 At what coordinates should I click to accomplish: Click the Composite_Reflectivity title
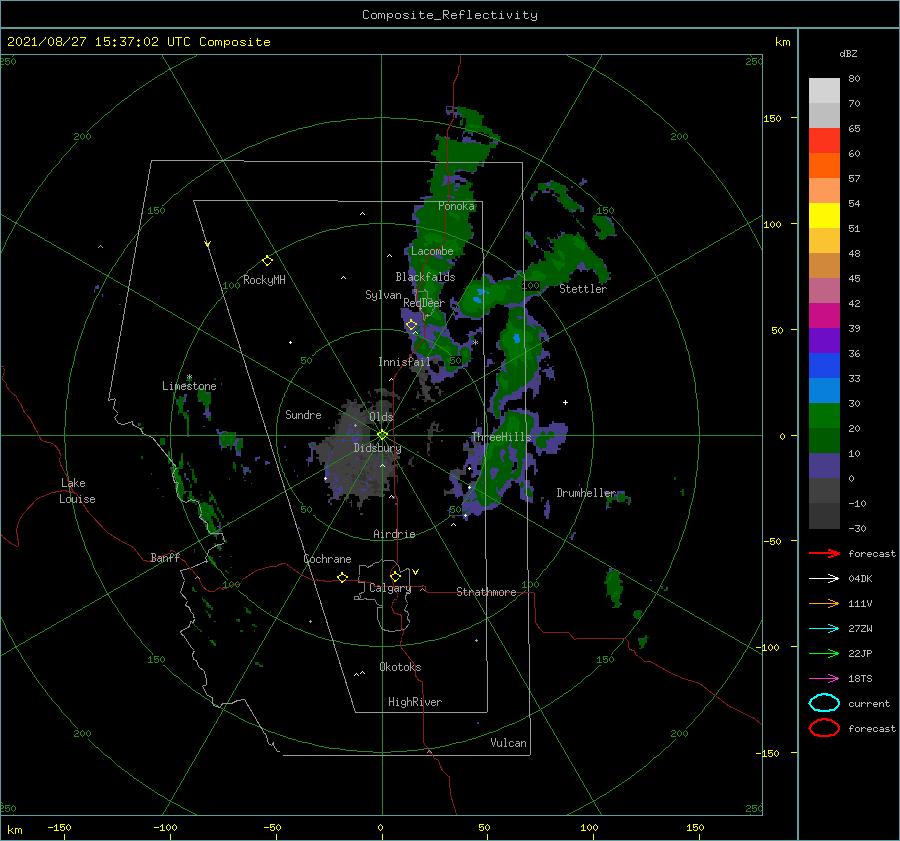(450, 15)
